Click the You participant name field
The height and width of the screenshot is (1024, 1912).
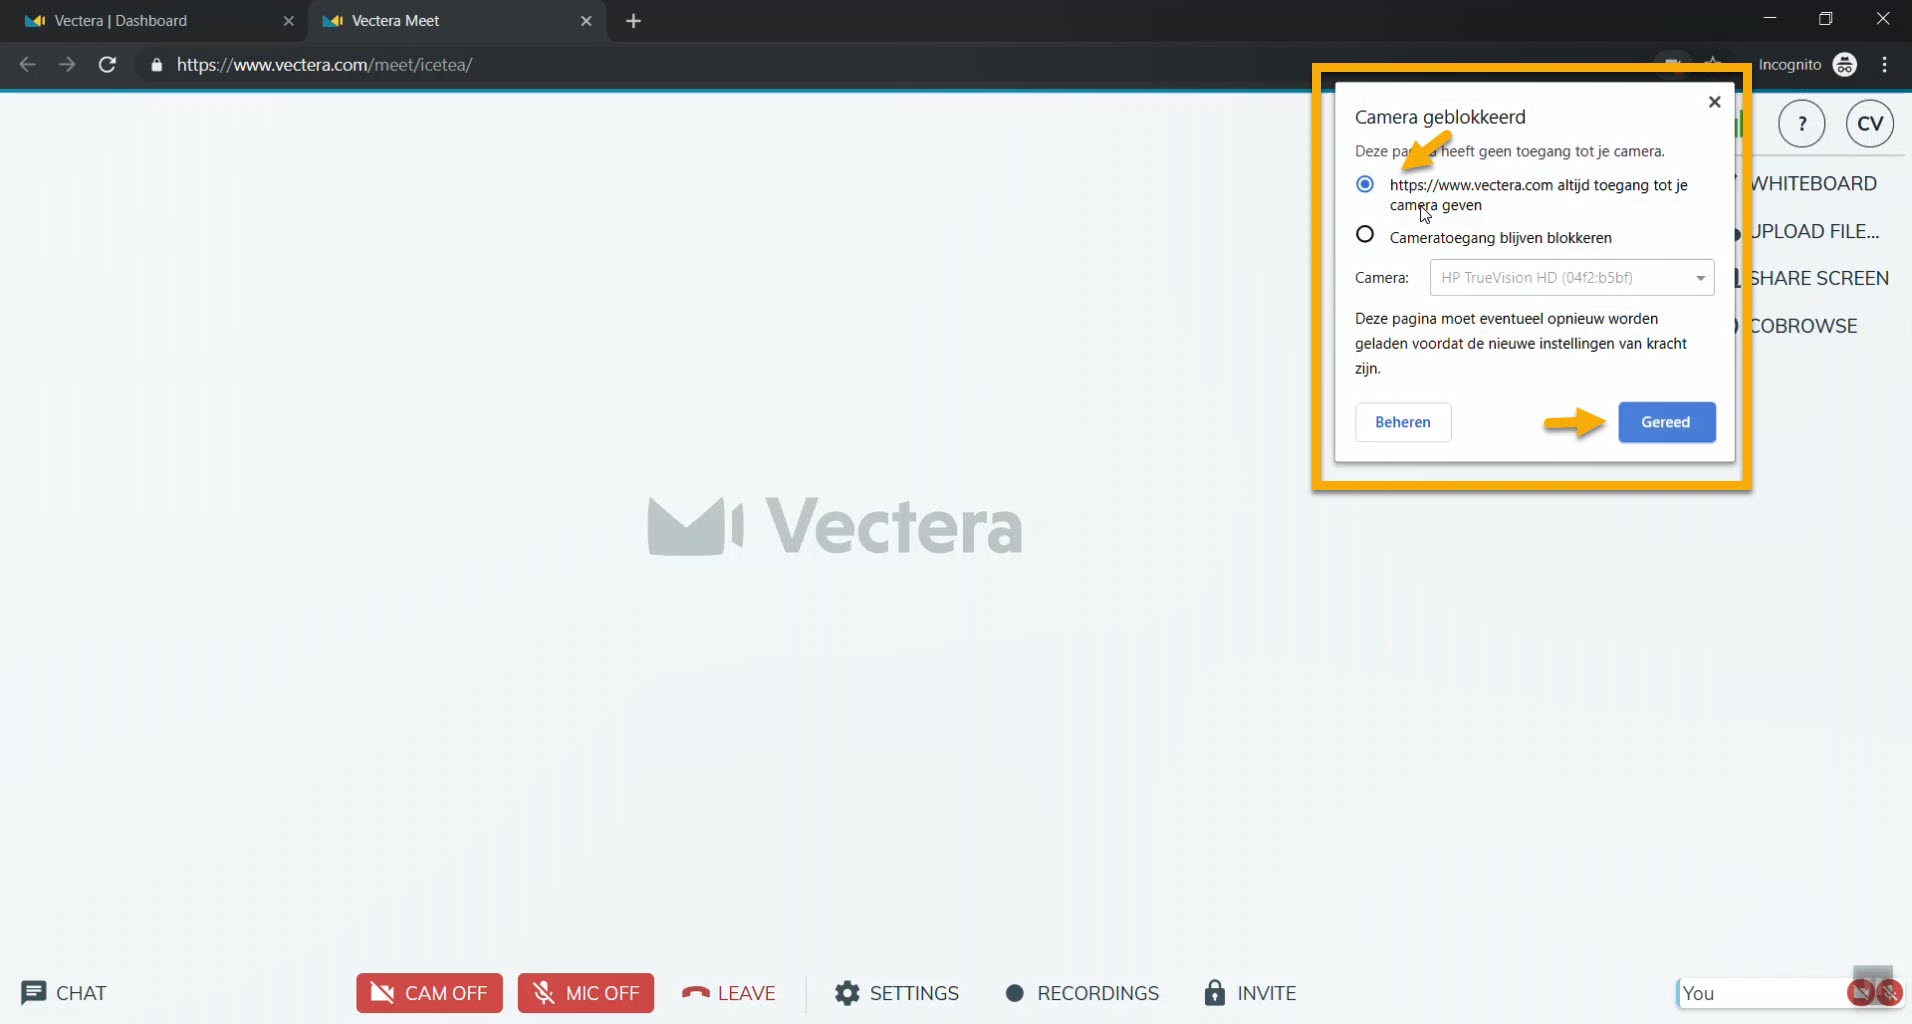1760,993
